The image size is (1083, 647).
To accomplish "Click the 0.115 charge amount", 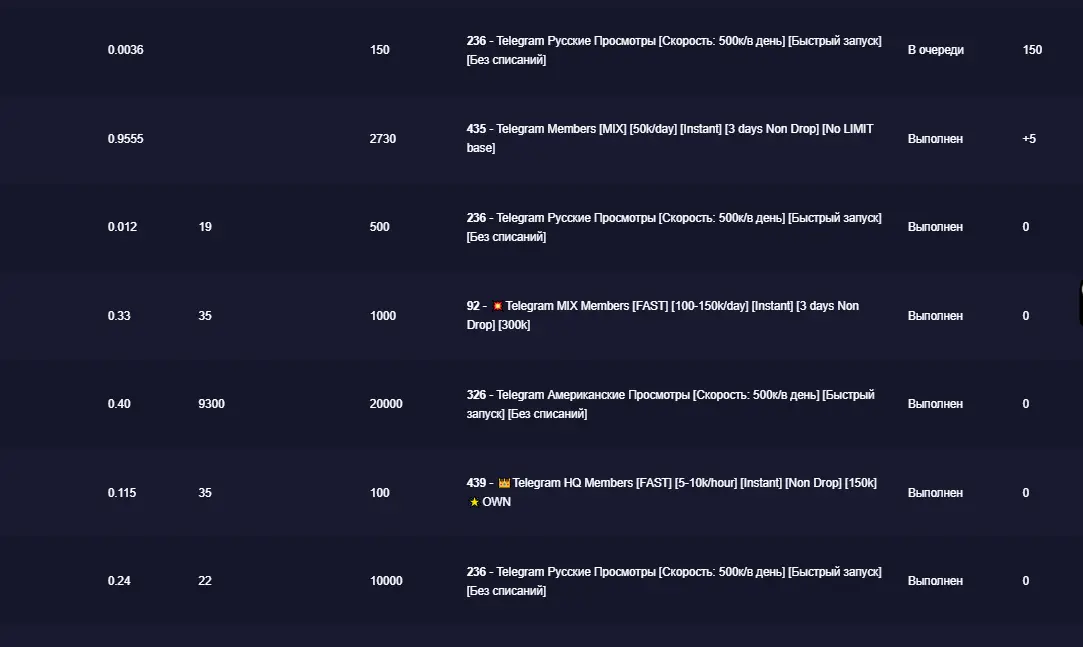I will 122,493.
